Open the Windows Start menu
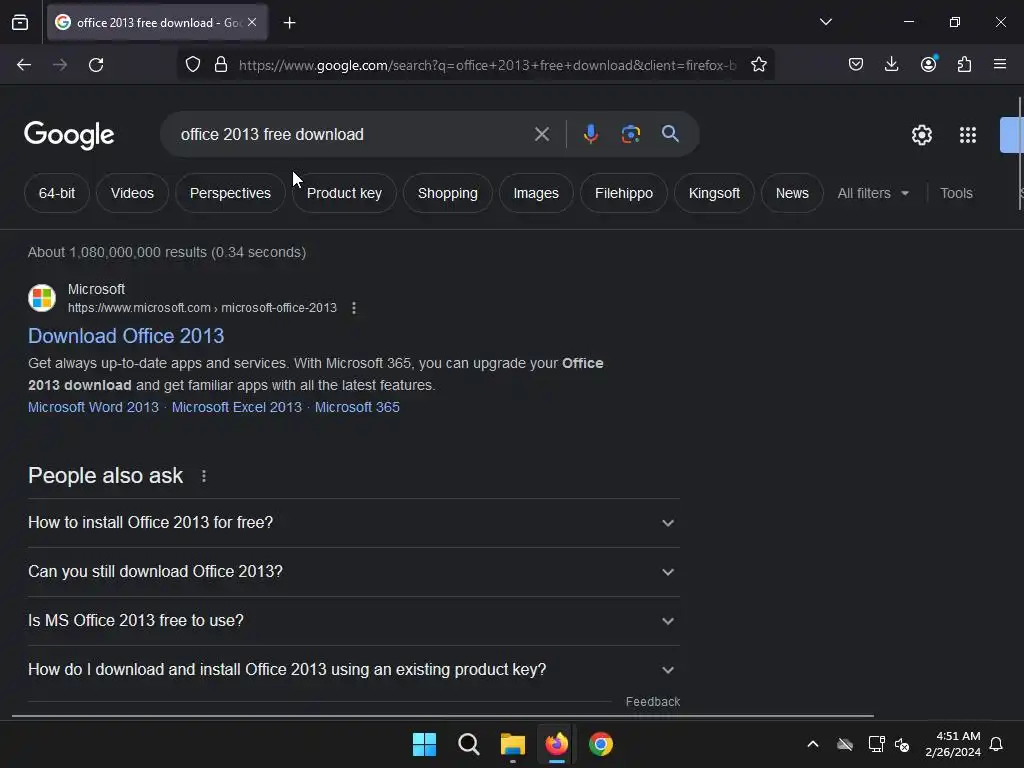 [424, 744]
